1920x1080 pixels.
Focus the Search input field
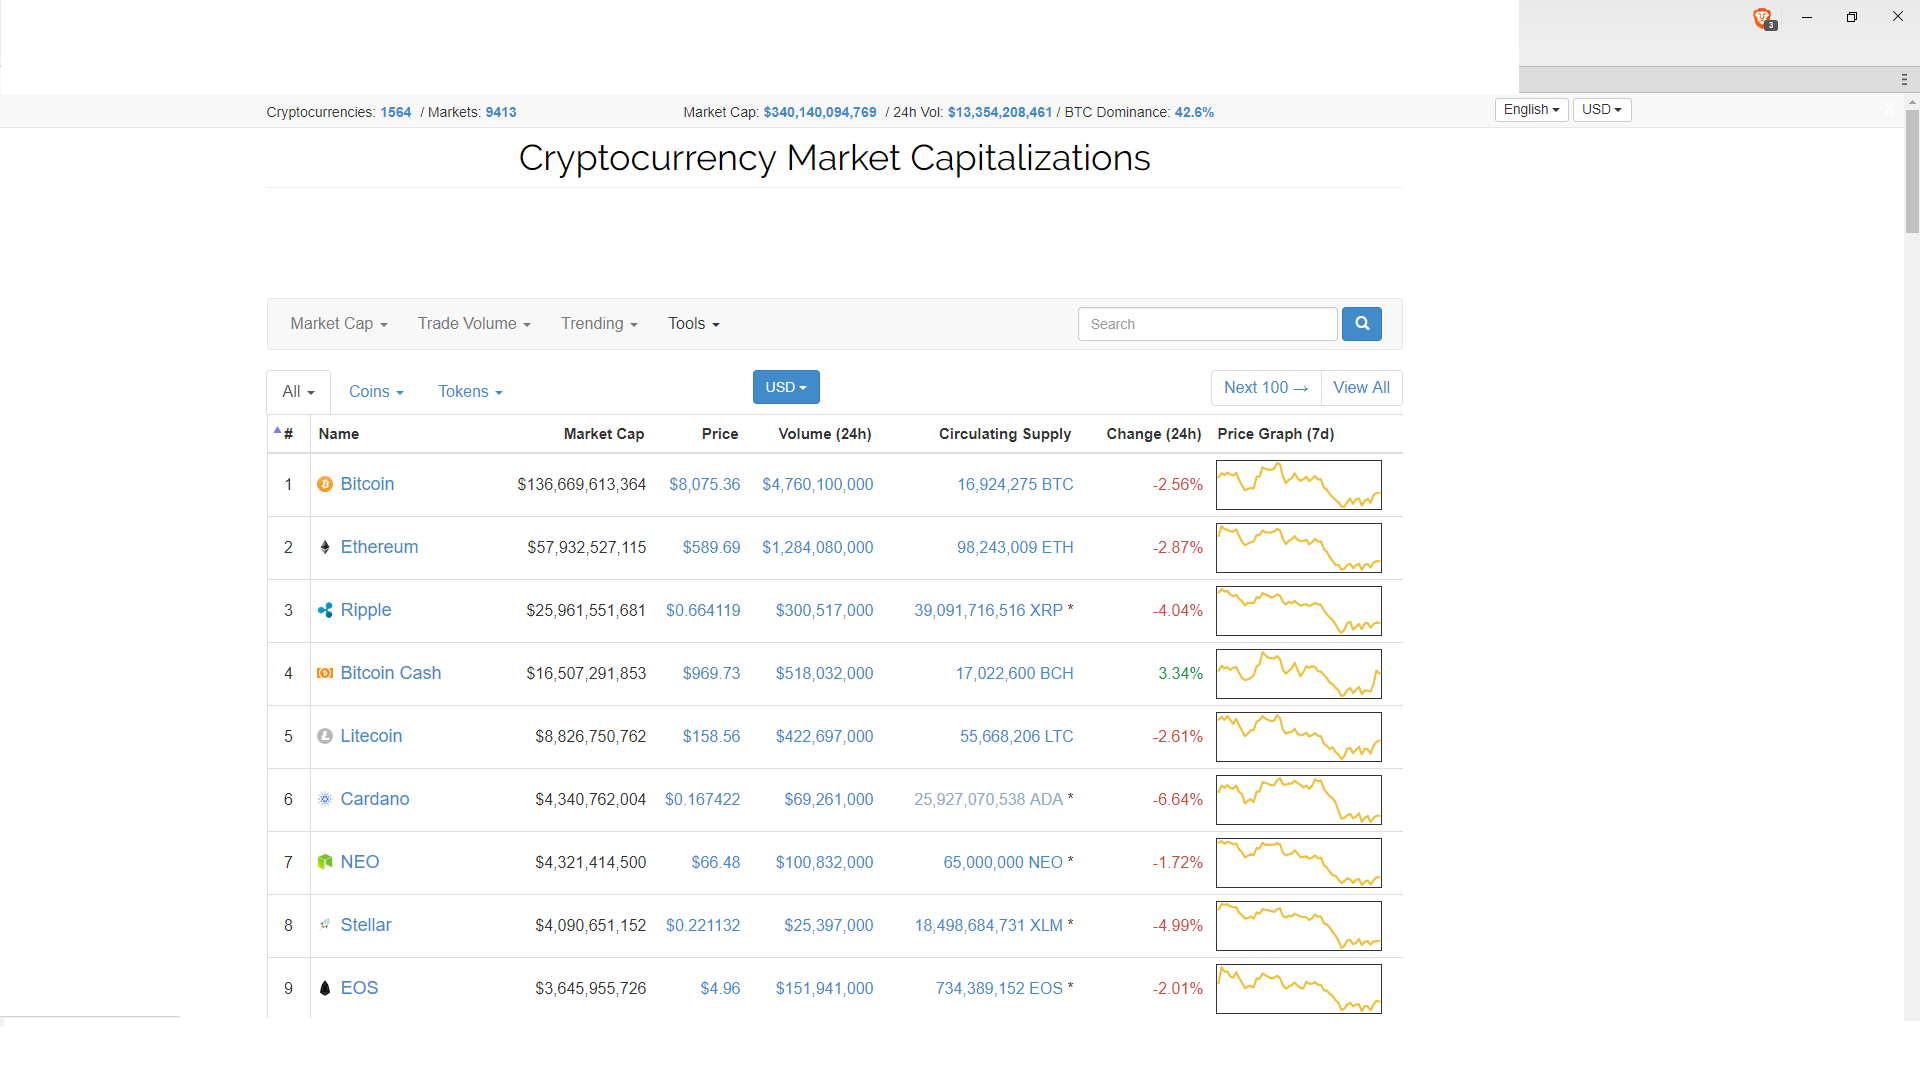click(1207, 324)
